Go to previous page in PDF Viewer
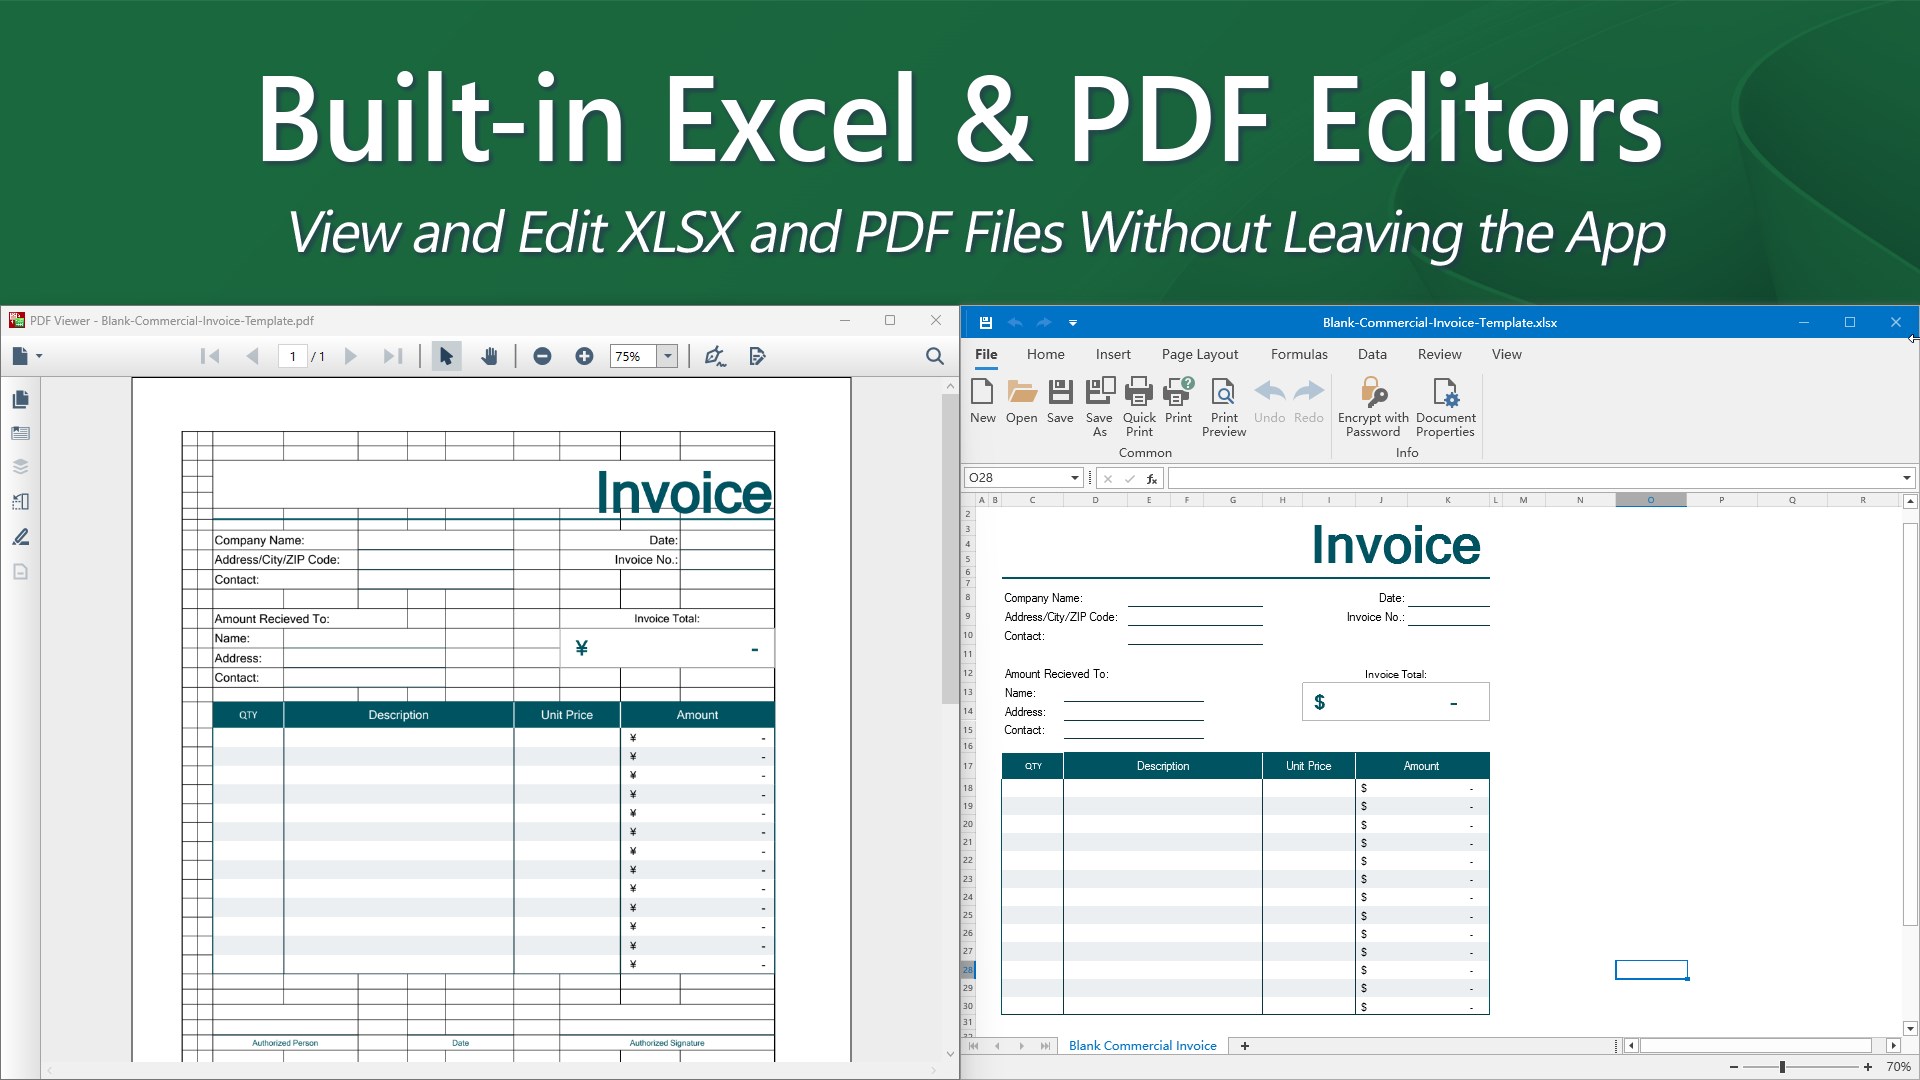1920x1080 pixels. click(x=252, y=356)
